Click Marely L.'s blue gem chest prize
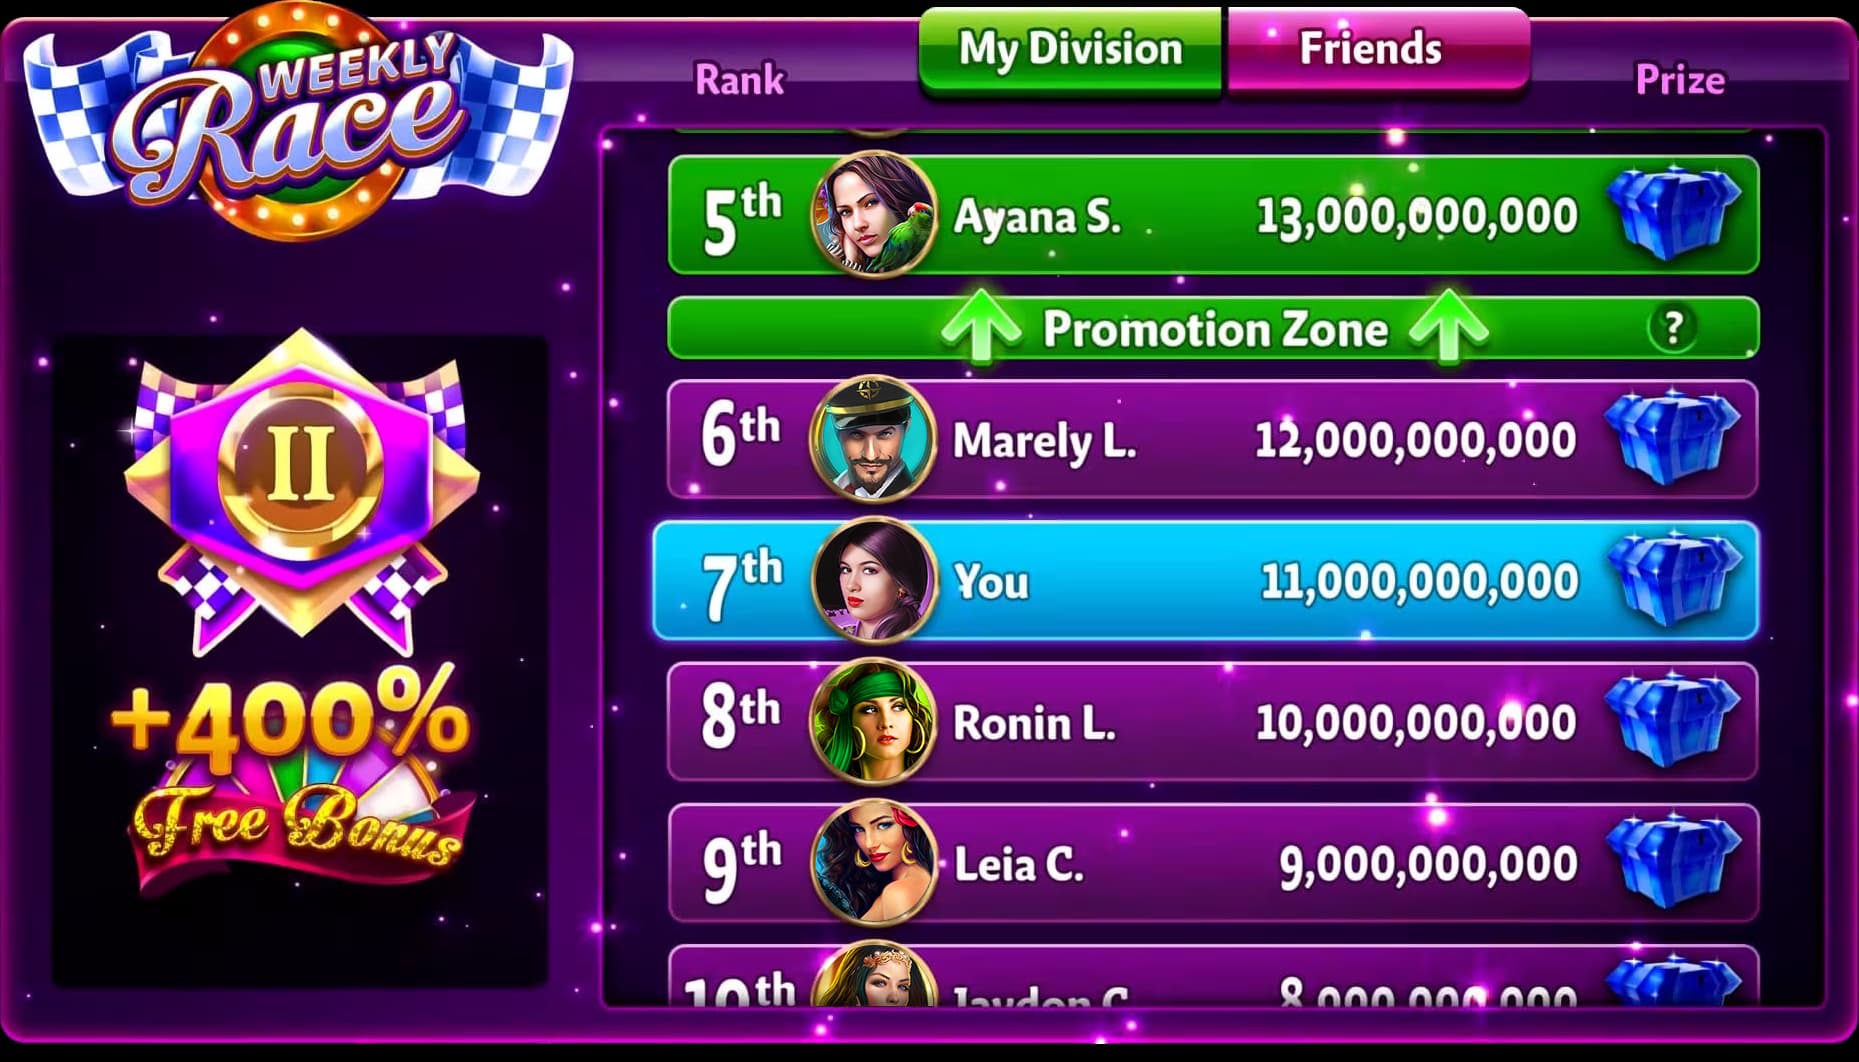The width and height of the screenshot is (1859, 1062). tap(1672, 438)
